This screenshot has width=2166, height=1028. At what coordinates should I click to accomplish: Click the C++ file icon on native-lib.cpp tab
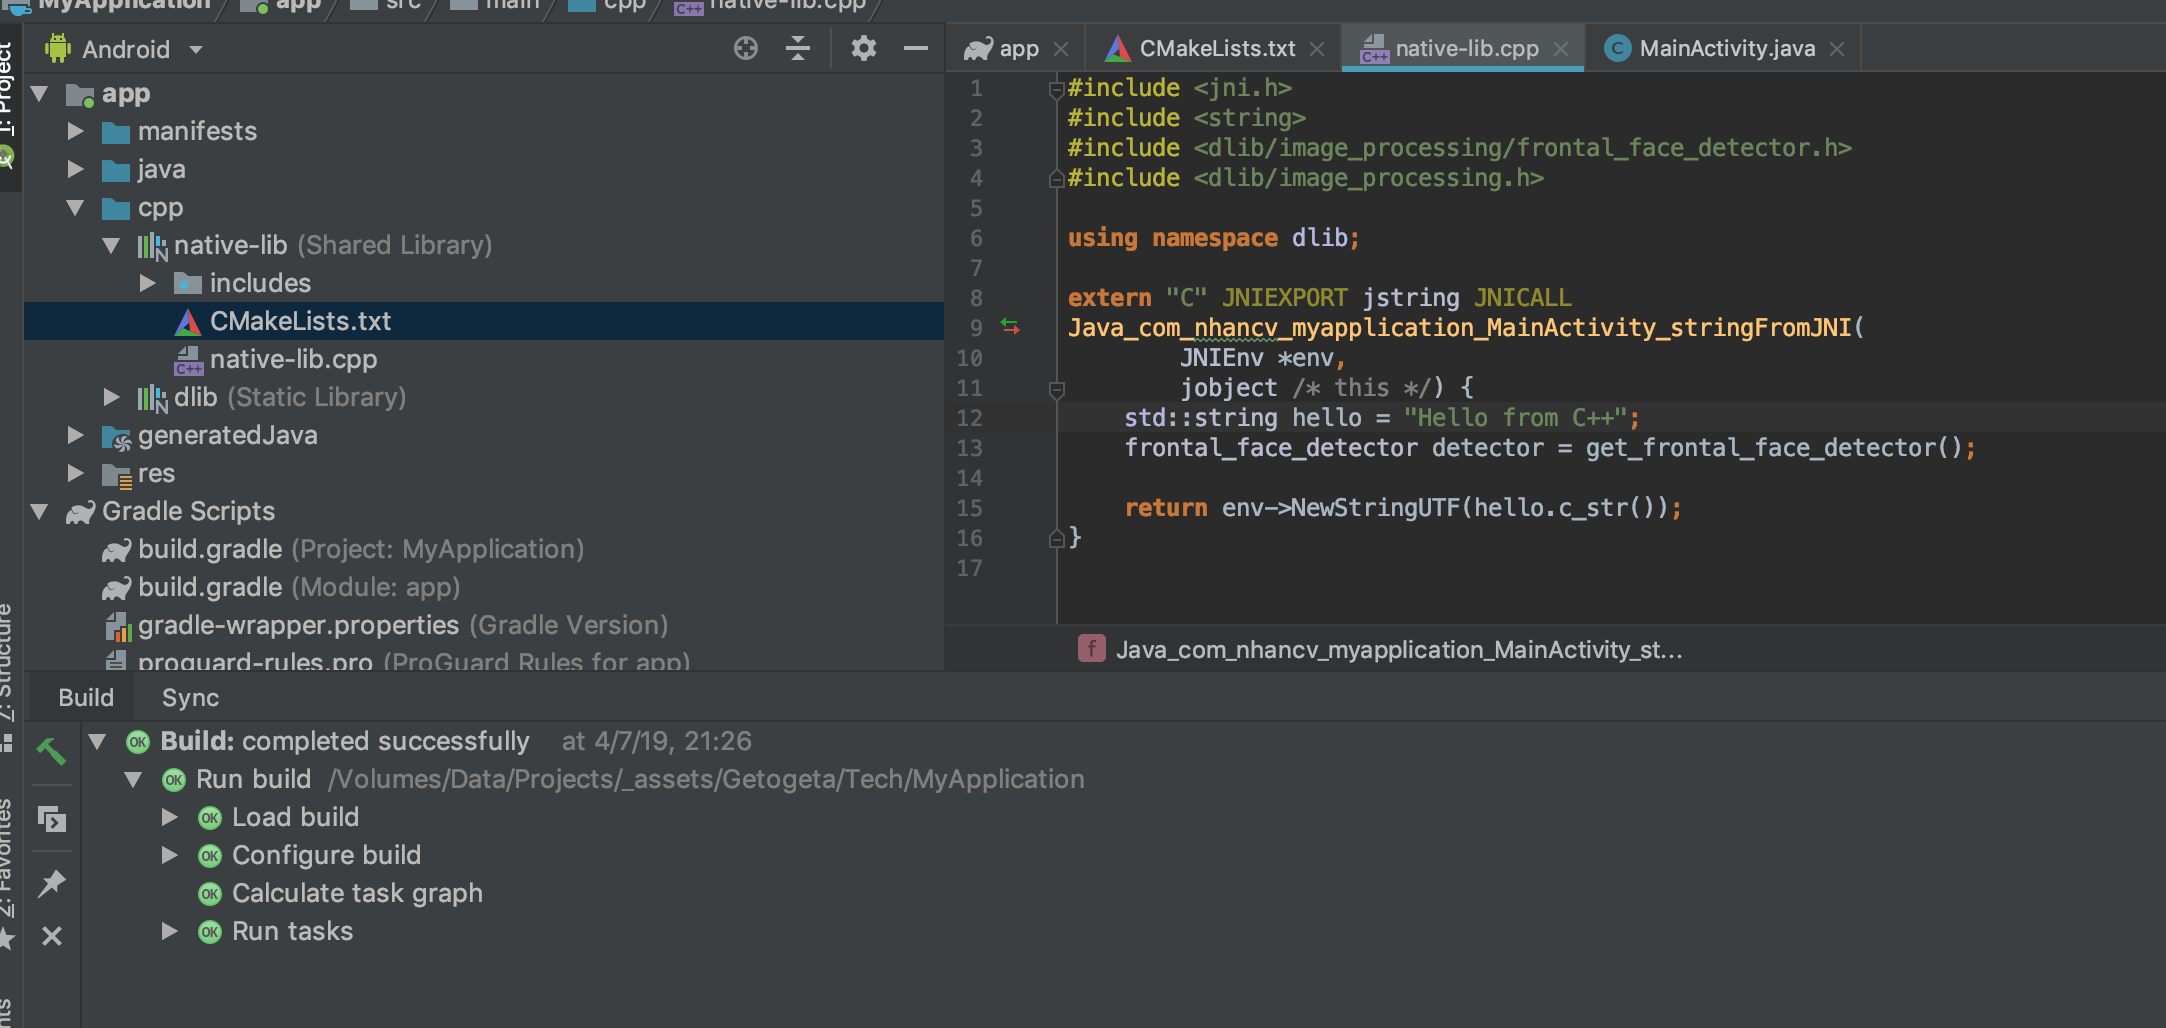point(1375,47)
